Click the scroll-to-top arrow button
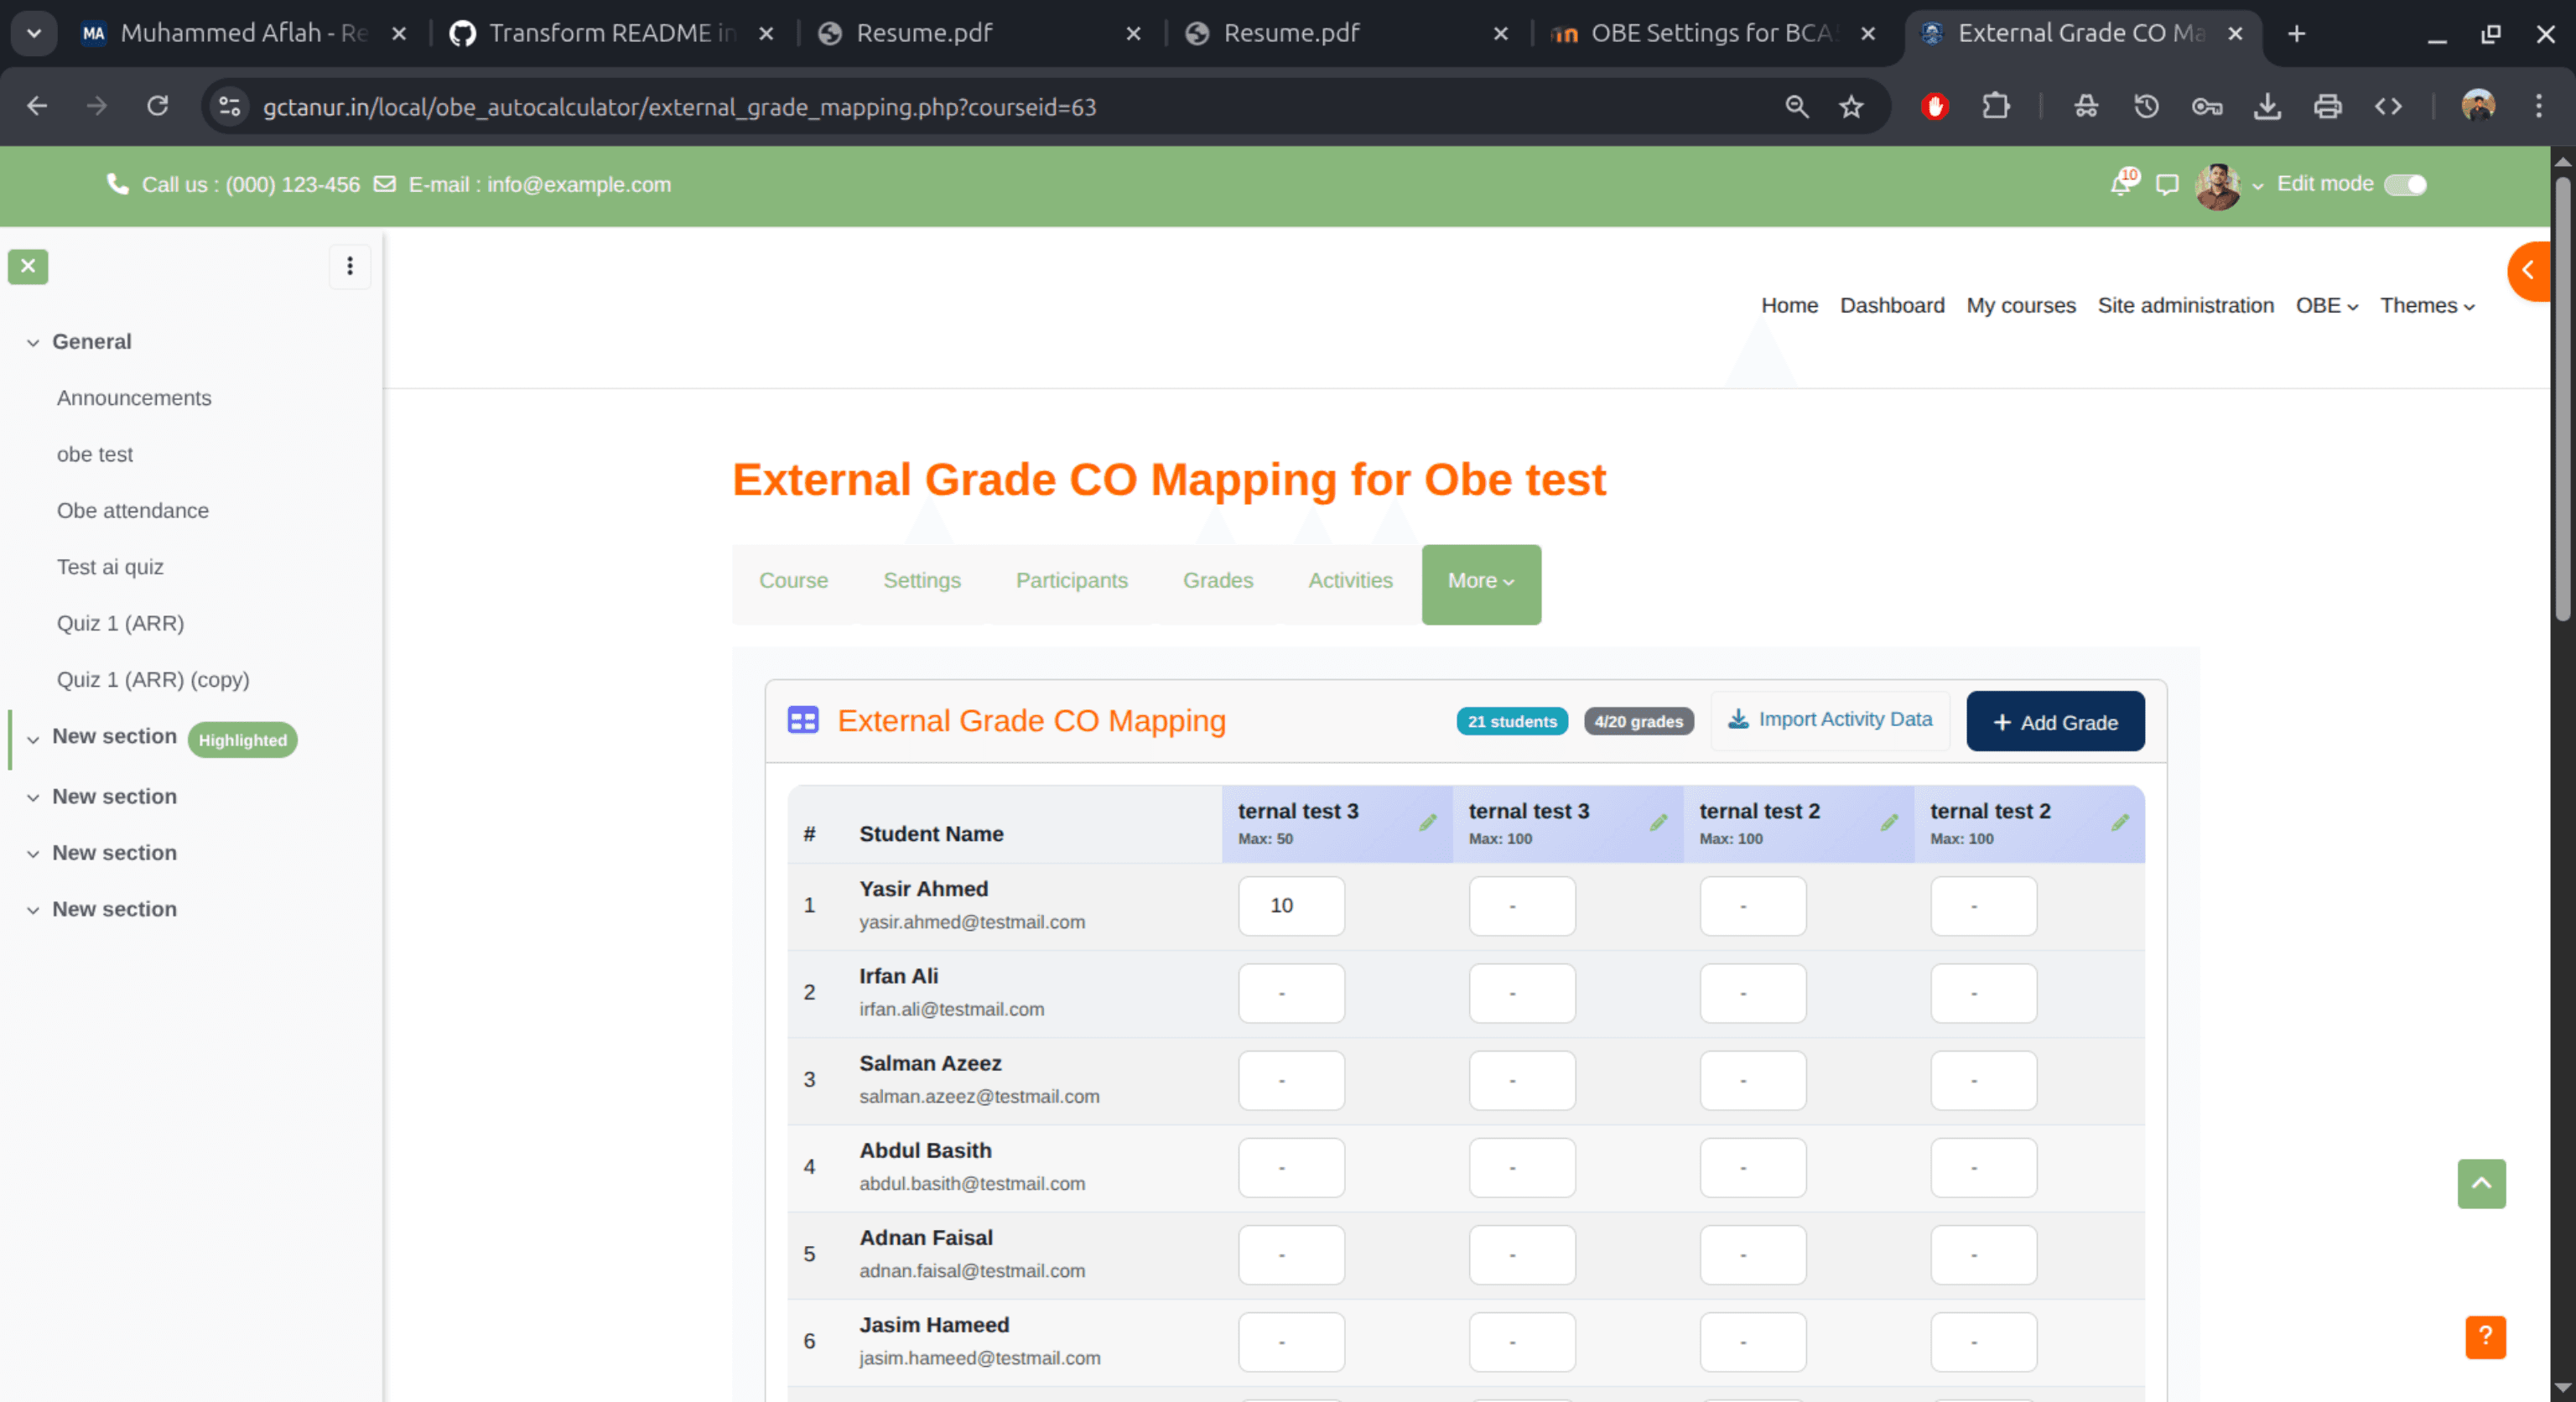This screenshot has width=2576, height=1402. [2481, 1184]
